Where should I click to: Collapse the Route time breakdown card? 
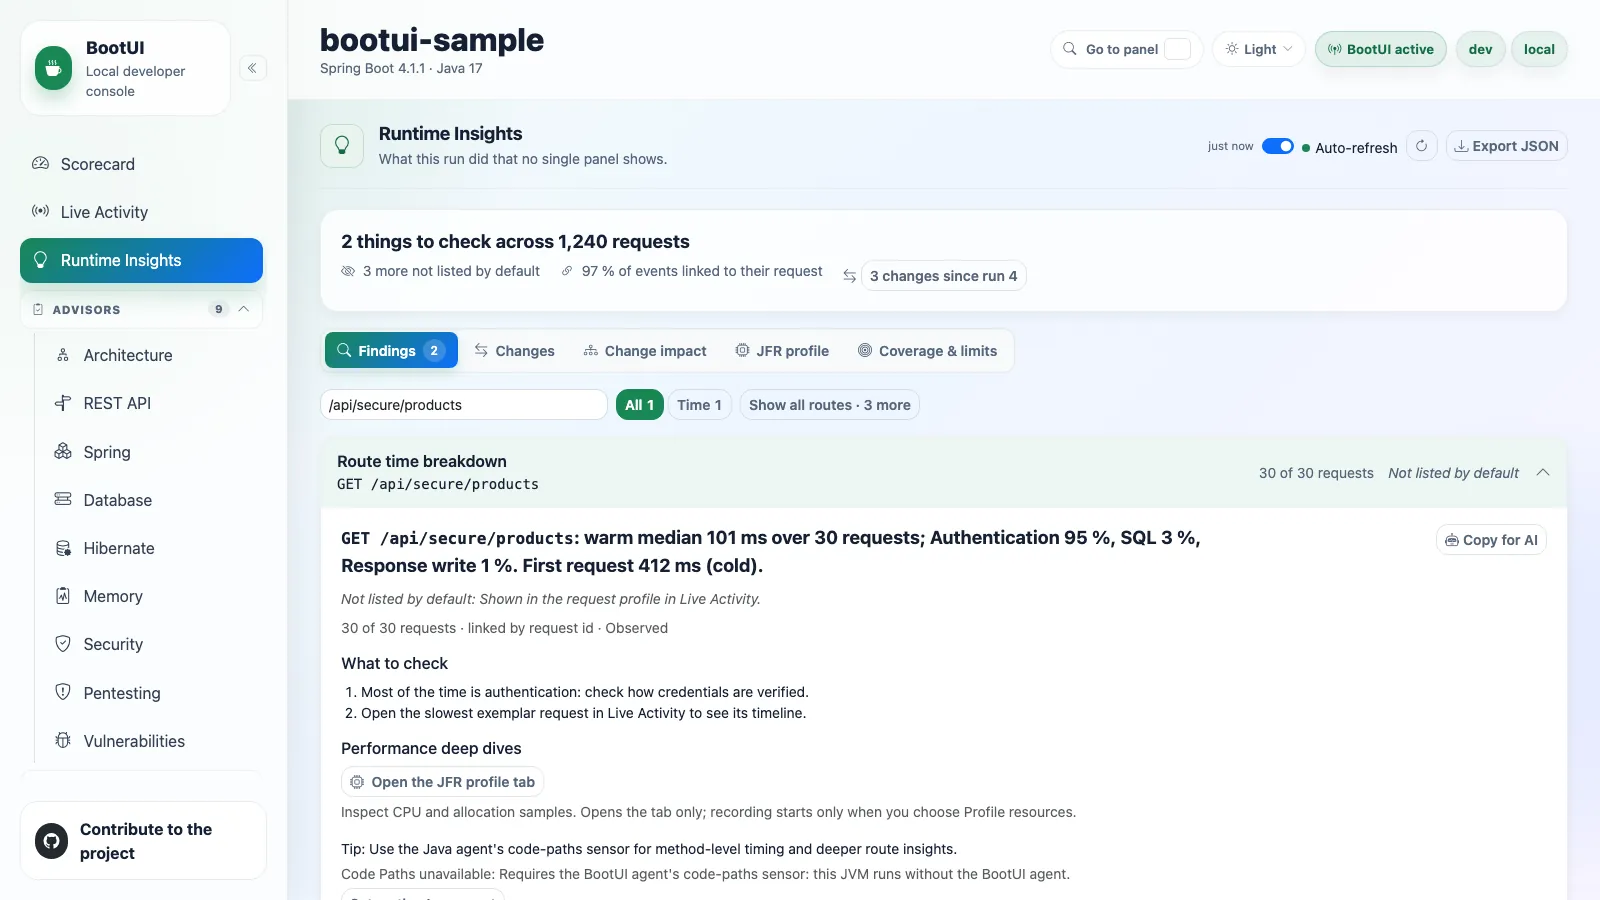(1543, 473)
